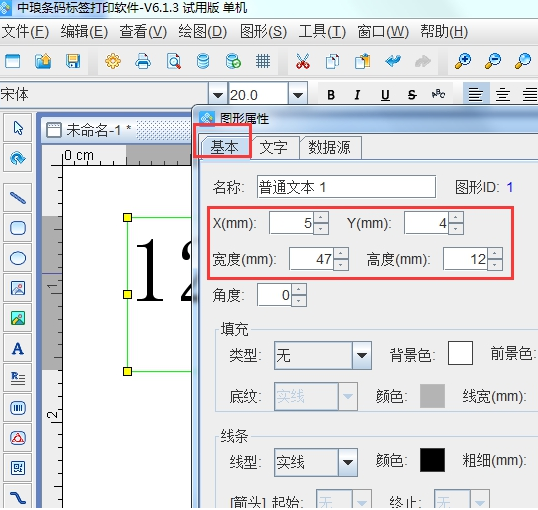Image resolution: width=538 pixels, height=510 pixels.
Task: Open file with the folder icon
Action: 43,62
